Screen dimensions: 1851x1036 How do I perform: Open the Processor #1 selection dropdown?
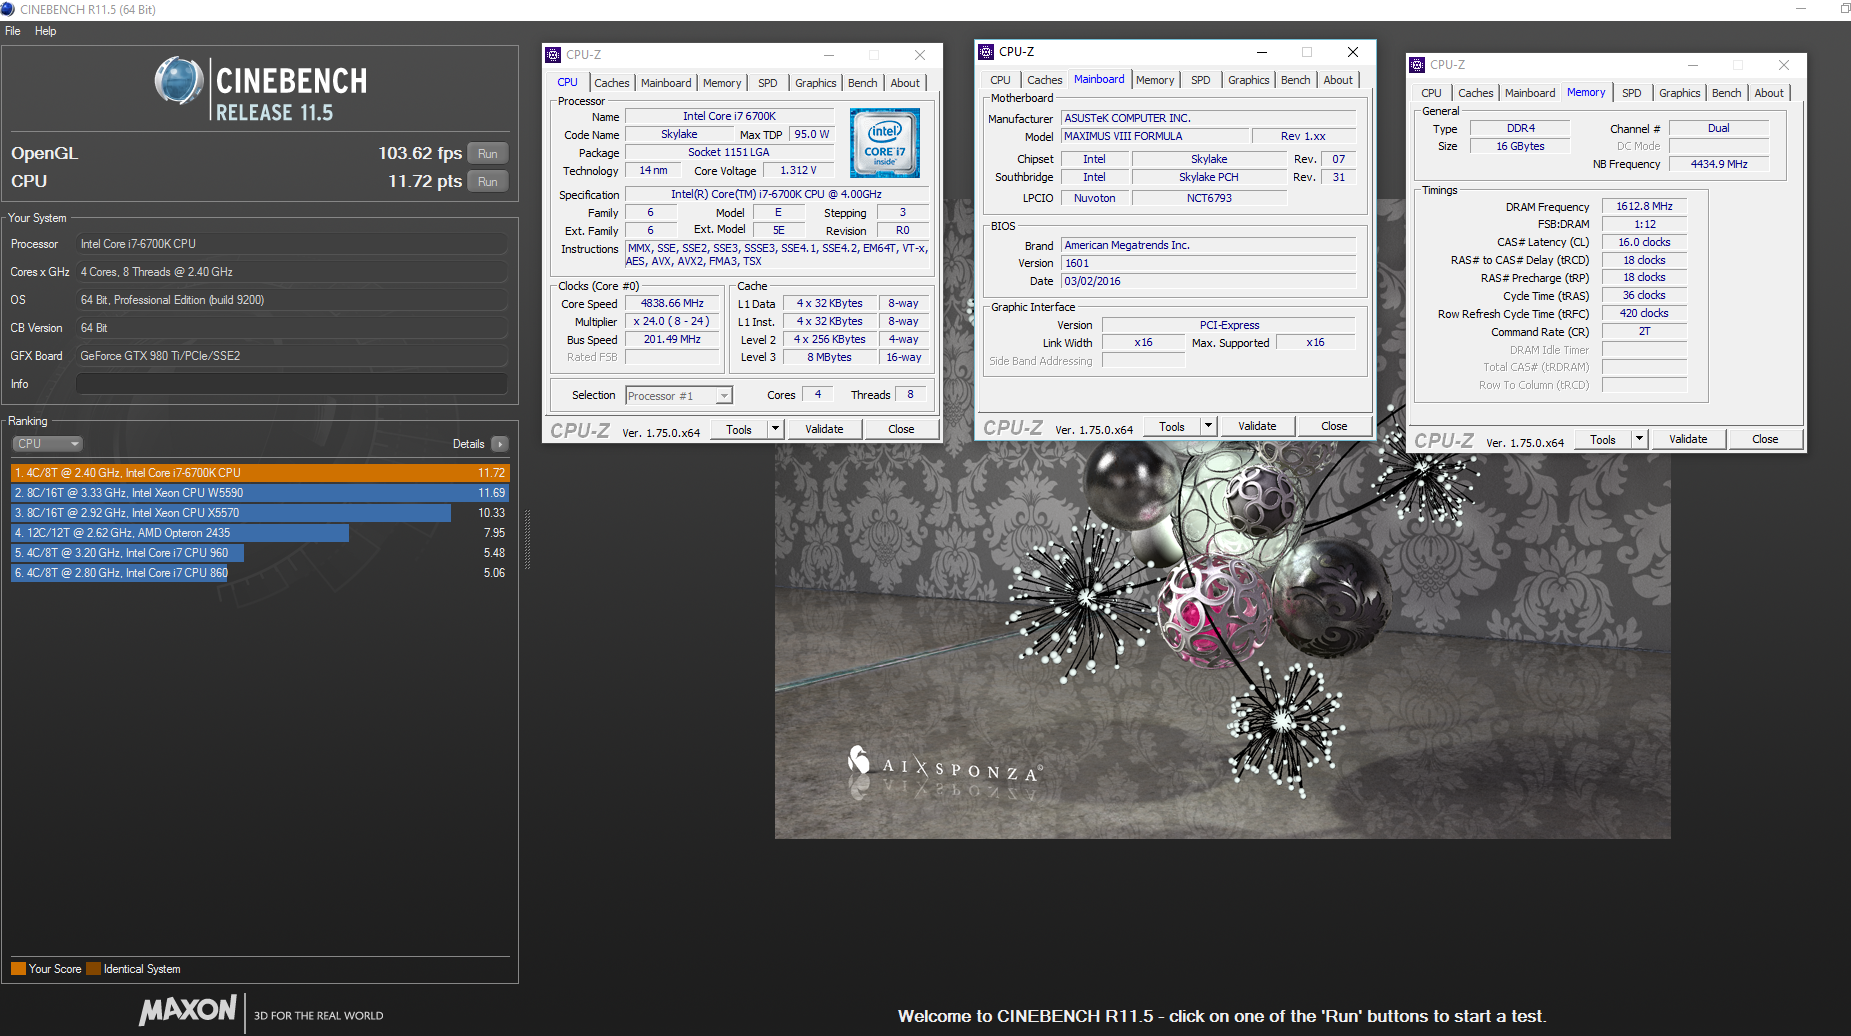point(679,396)
